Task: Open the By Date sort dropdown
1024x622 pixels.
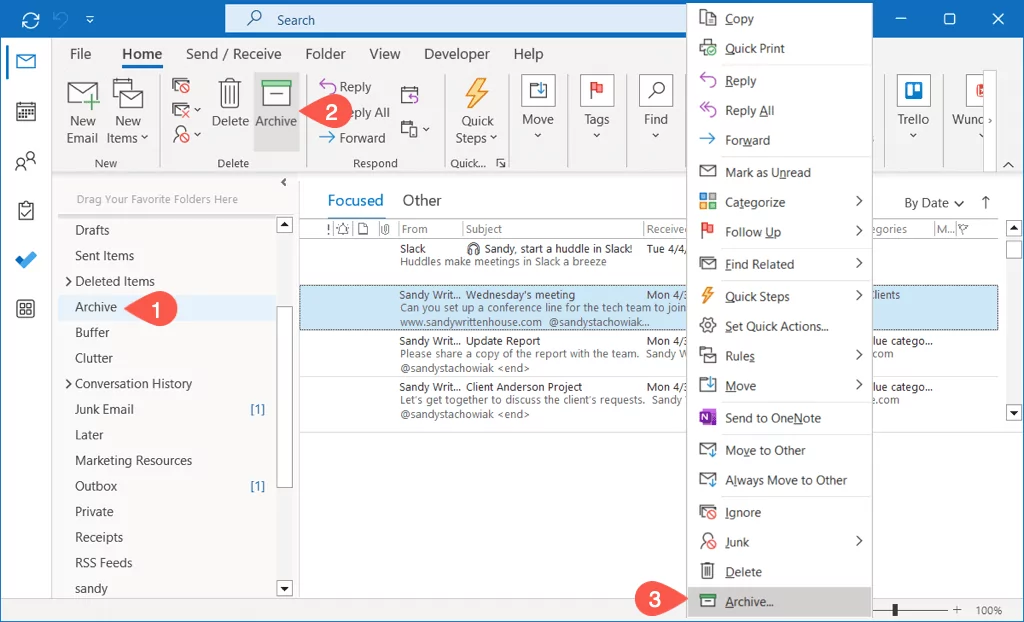Action: [934, 203]
